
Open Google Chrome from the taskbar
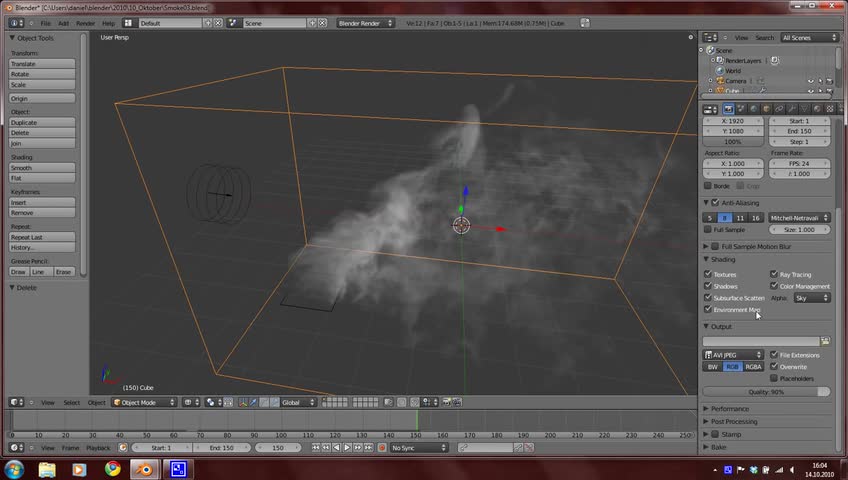tap(112, 469)
